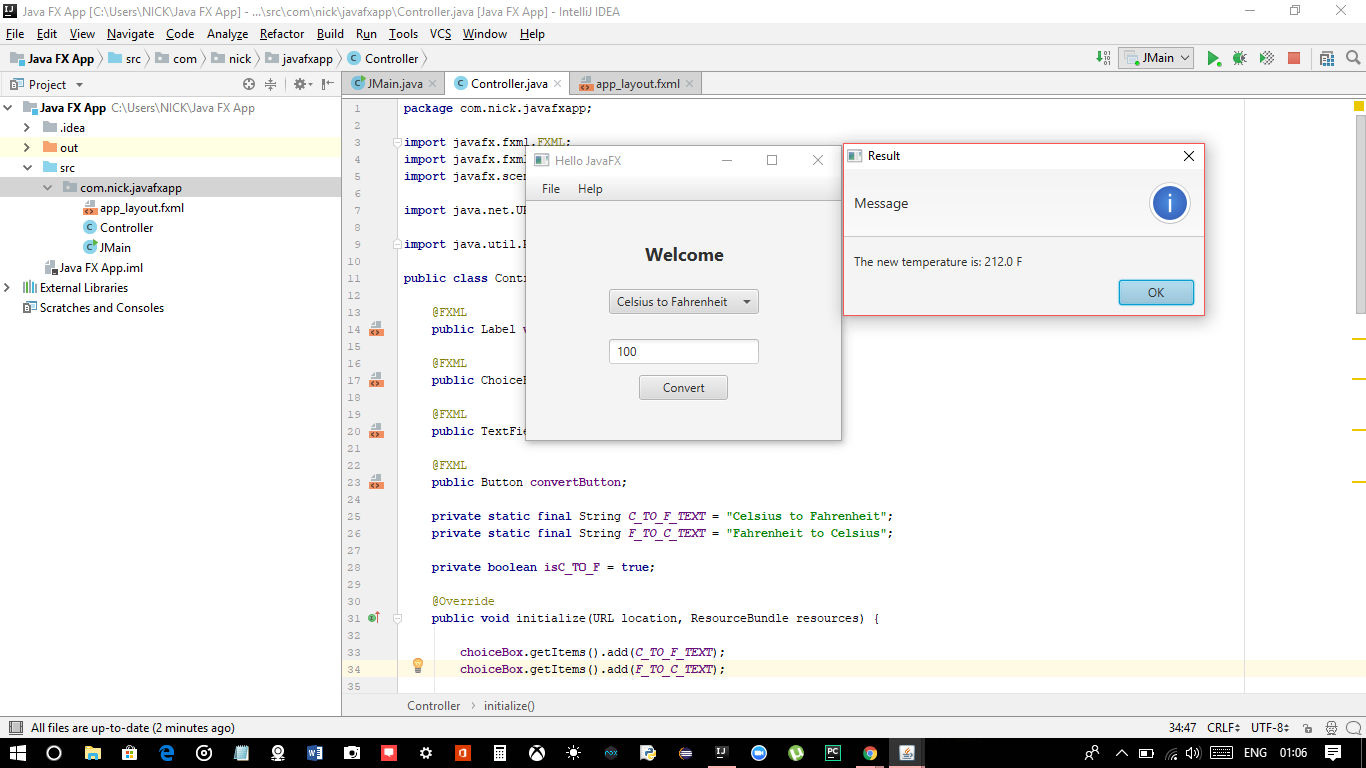The image size is (1366, 768).
Task: Open Microsoft Edge from taskbar
Action: [x=167, y=753]
